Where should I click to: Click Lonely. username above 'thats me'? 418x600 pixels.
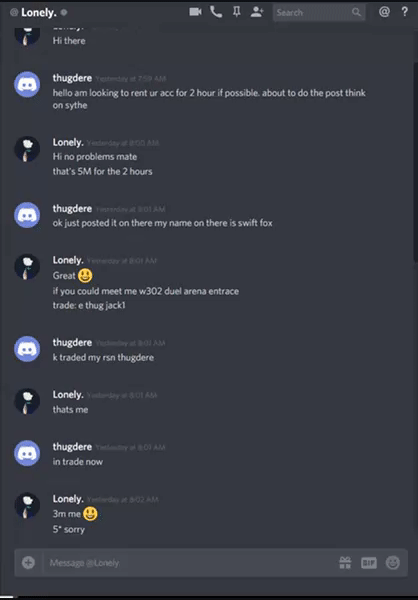tap(68, 395)
